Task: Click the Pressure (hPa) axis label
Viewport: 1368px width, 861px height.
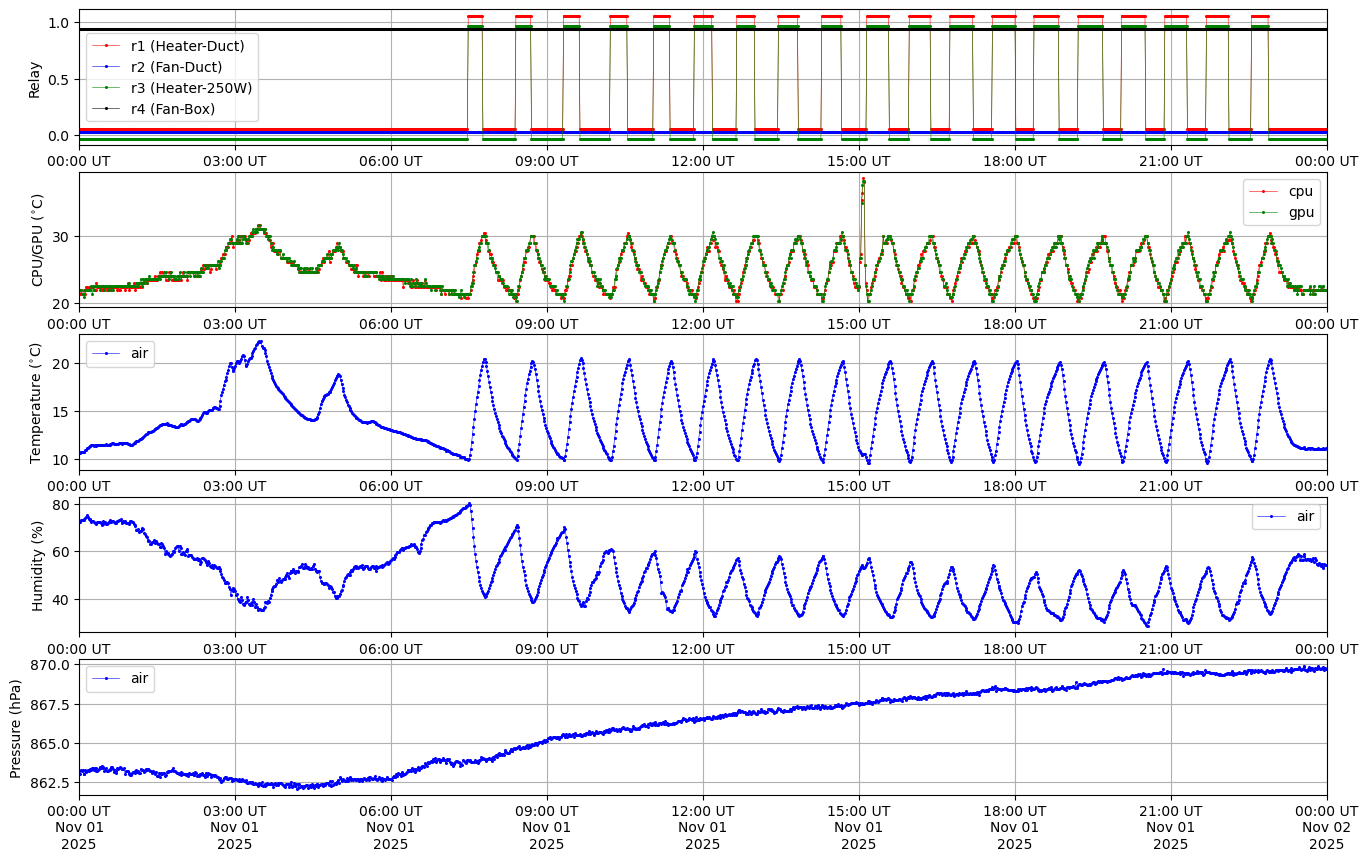Action: 16,727
